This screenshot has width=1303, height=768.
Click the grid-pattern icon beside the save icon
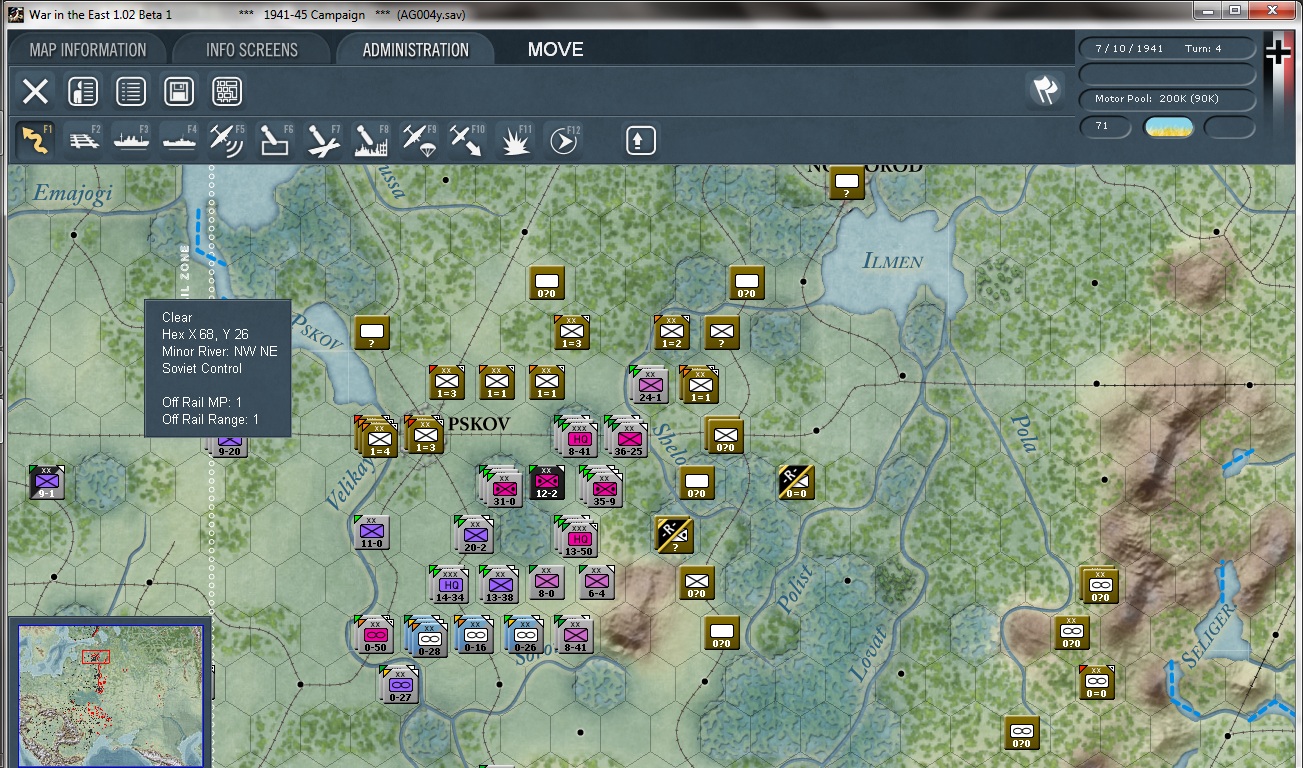click(227, 92)
